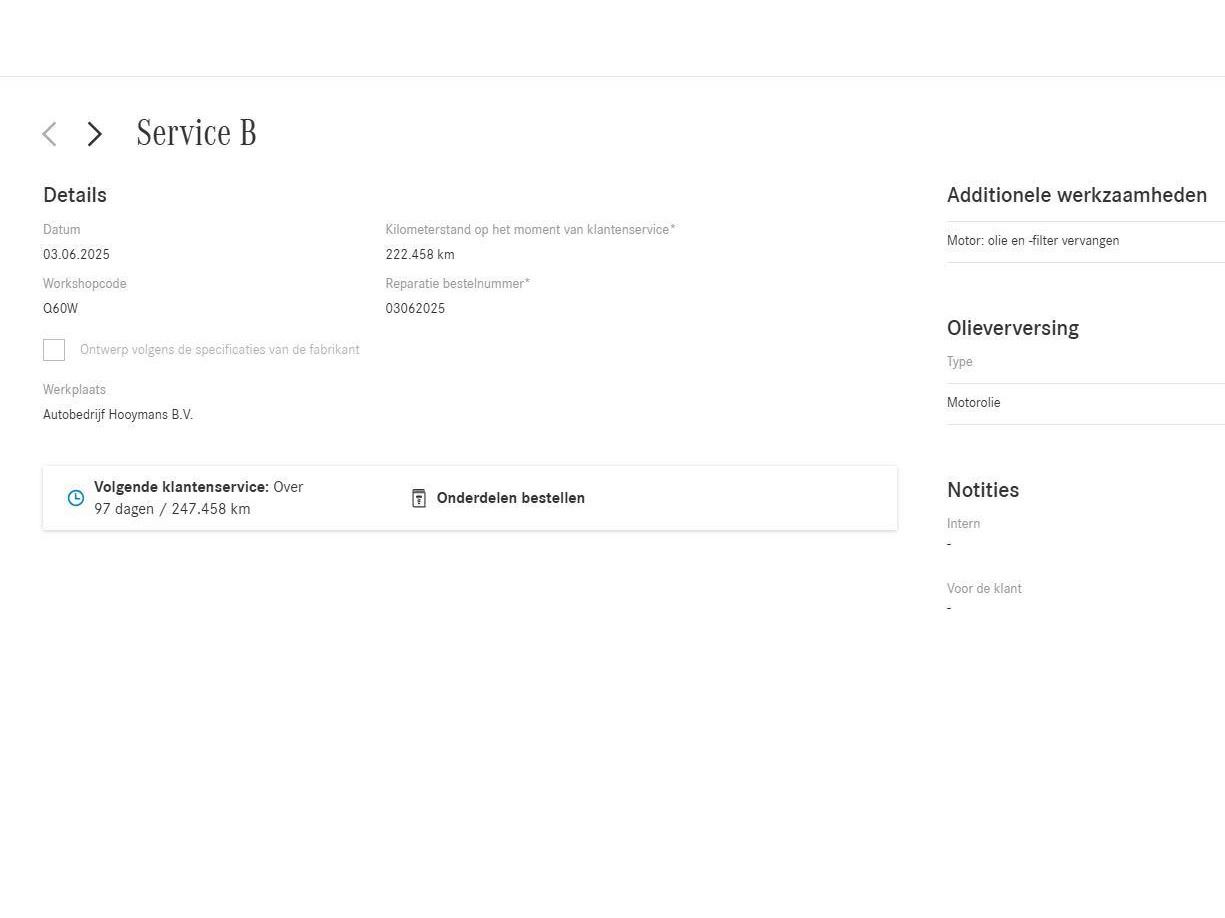This screenshot has width=1225, height=918.
Task: Enable 'Ontwerp volgens de specificaties' checkbox
Action: [54, 350]
